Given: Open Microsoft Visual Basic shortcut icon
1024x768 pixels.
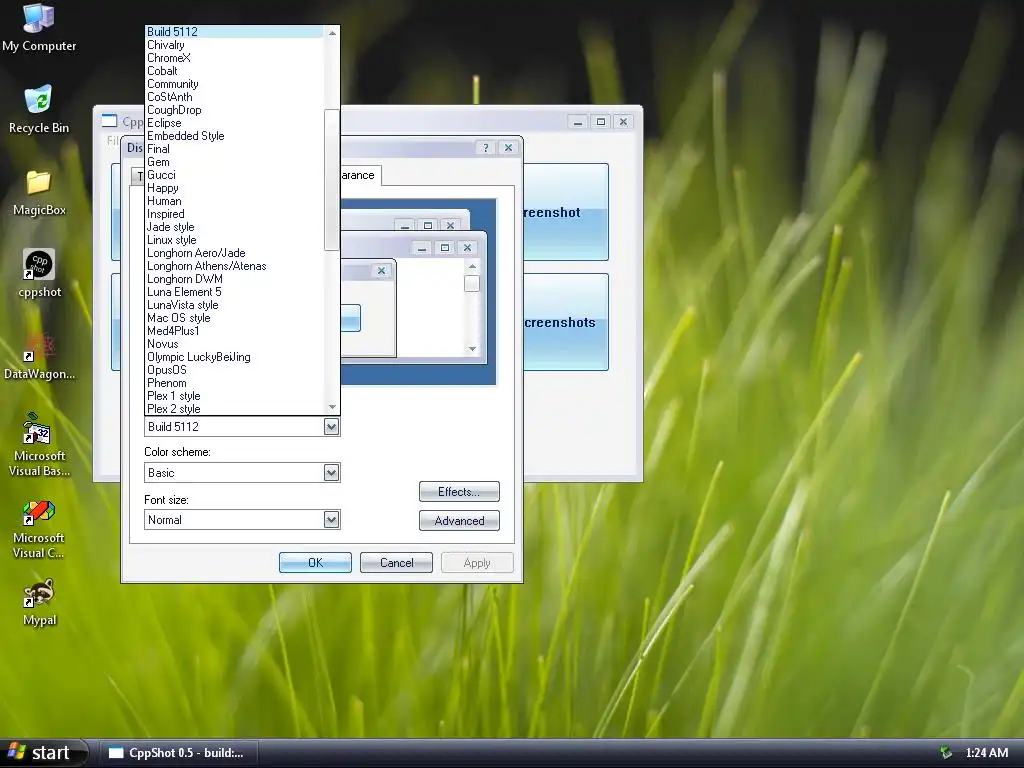Looking at the screenshot, I should 39,444.
